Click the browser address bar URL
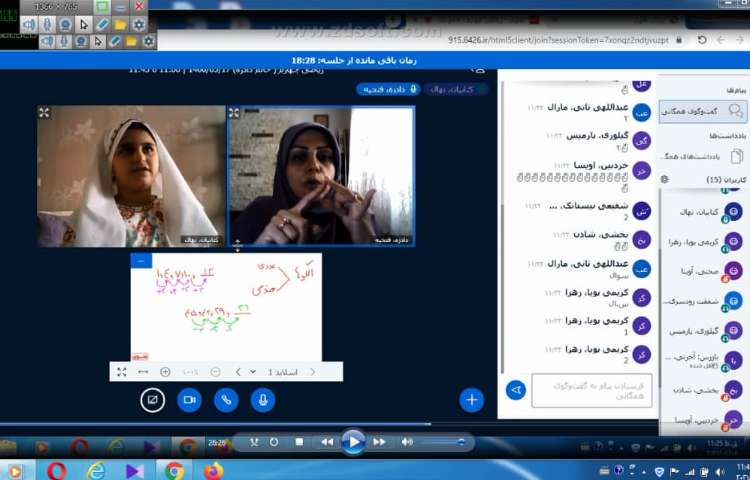 558,40
